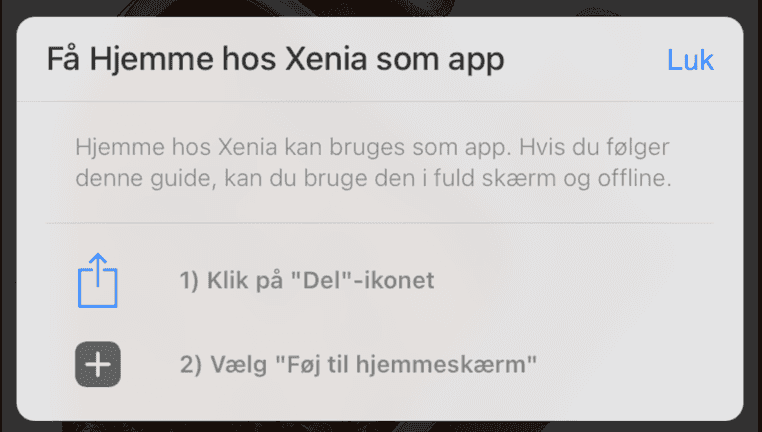
Task: Click the word "app" in the dialog title
Action: click(x=476, y=62)
